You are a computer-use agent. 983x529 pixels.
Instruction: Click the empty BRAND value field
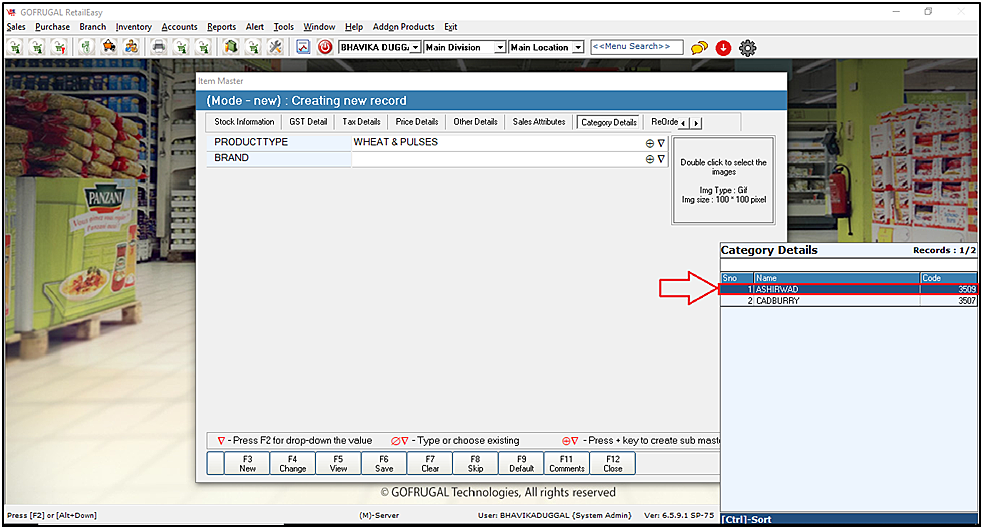point(498,159)
